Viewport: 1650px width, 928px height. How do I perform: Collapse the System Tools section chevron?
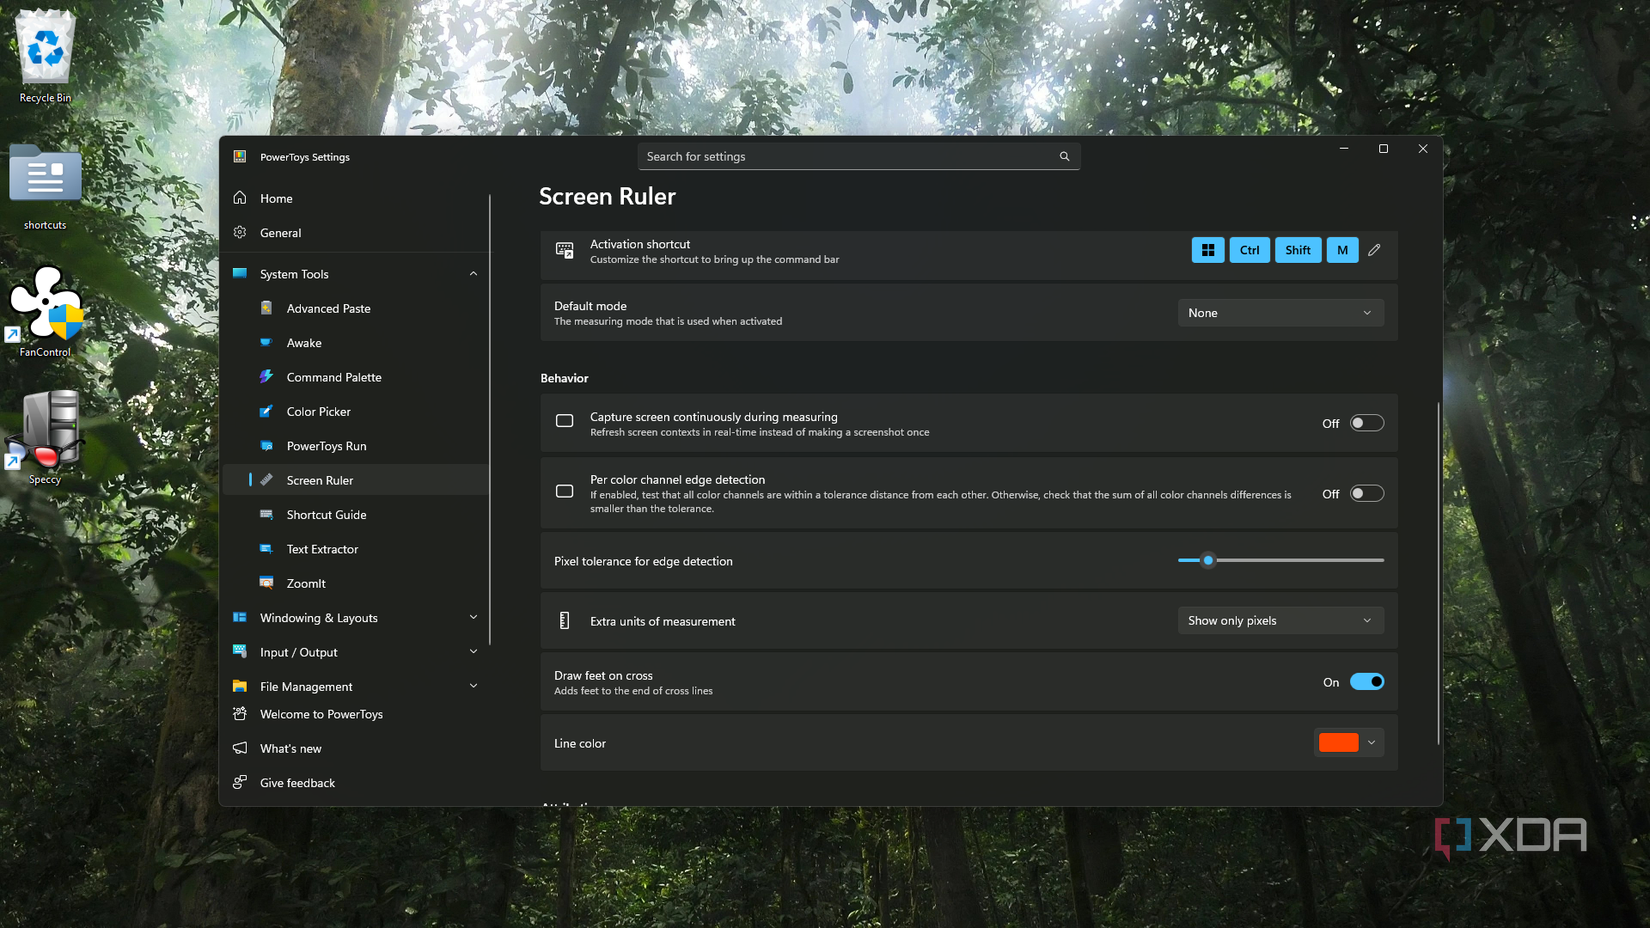pyautogui.click(x=473, y=273)
